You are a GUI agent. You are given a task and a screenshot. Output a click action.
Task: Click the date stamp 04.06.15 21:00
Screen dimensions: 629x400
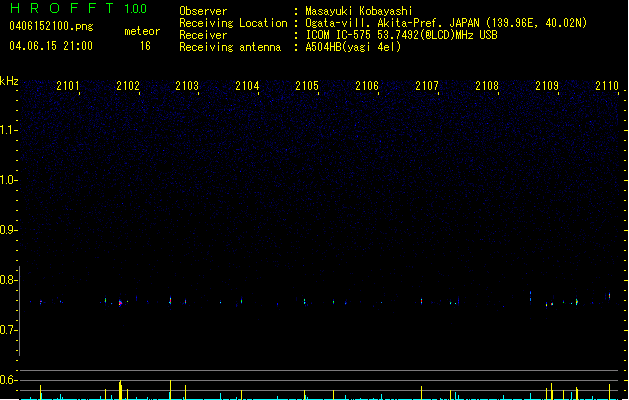[51, 46]
